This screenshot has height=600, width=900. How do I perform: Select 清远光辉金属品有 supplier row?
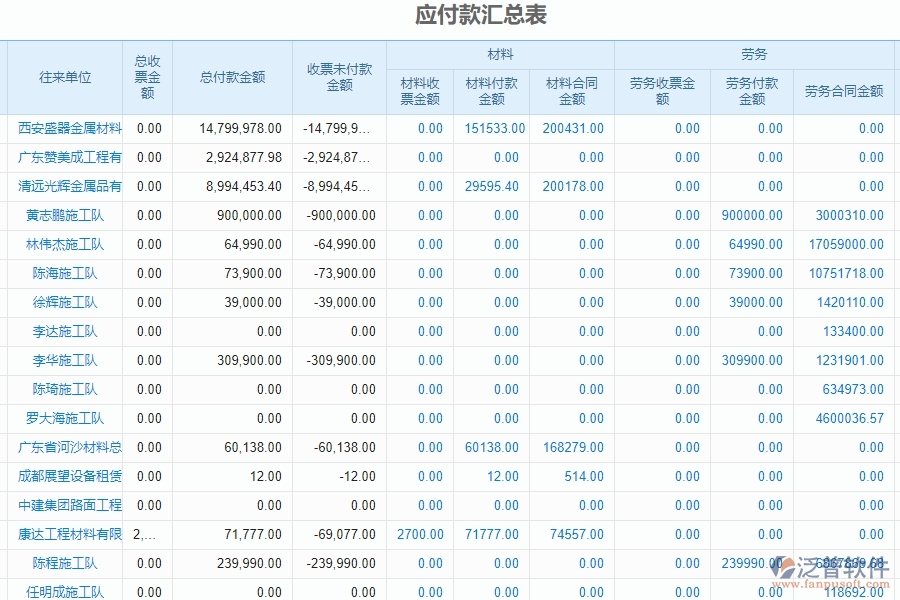click(x=63, y=186)
